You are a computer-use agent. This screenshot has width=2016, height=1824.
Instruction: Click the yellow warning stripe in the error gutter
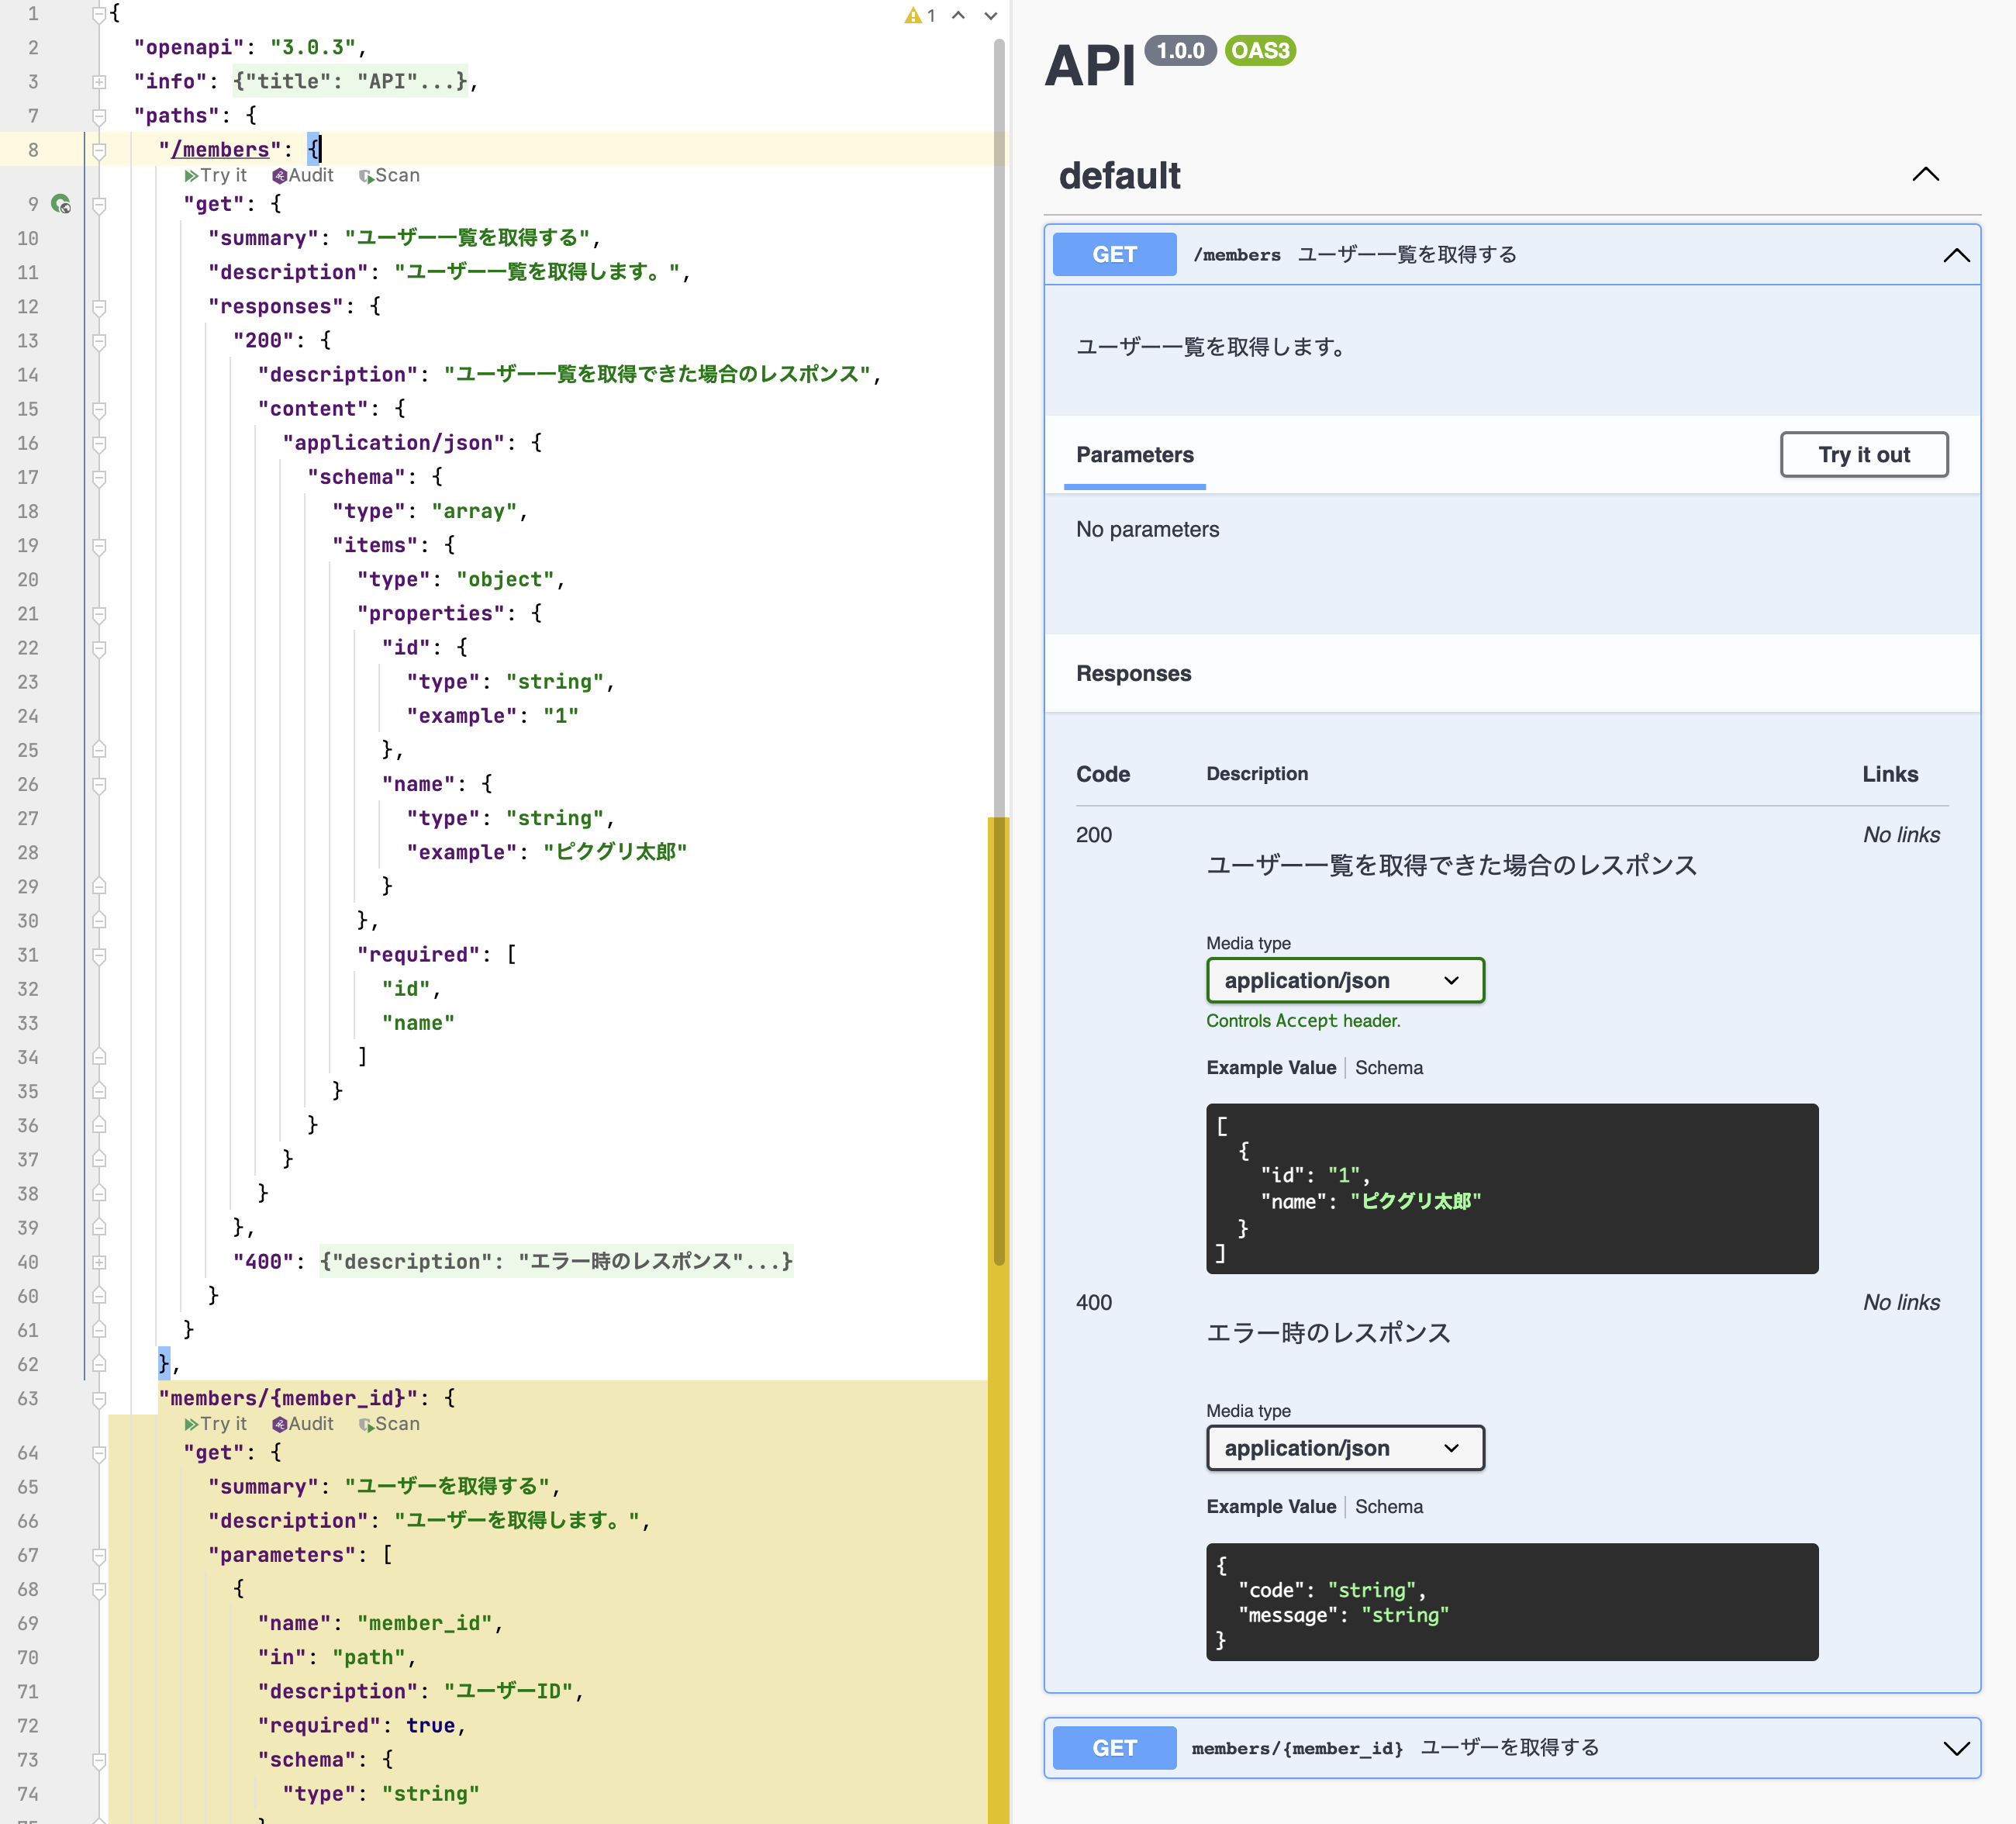coord(998,1320)
